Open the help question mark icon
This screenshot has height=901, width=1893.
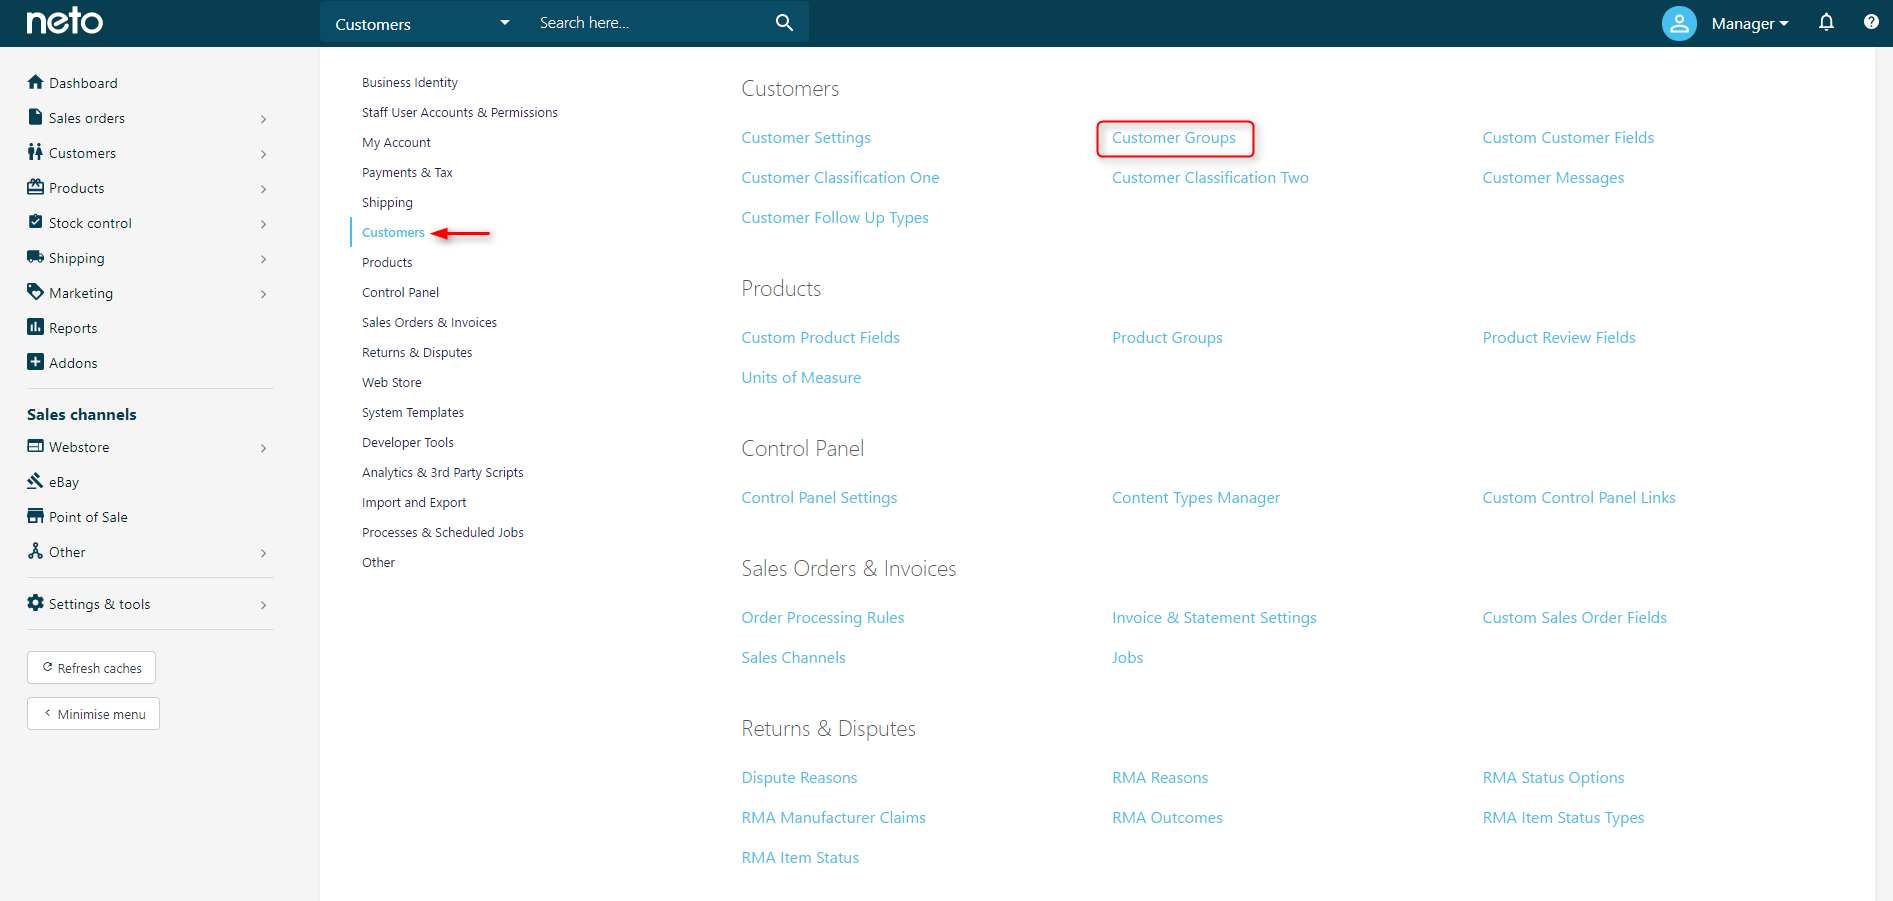1871,22
